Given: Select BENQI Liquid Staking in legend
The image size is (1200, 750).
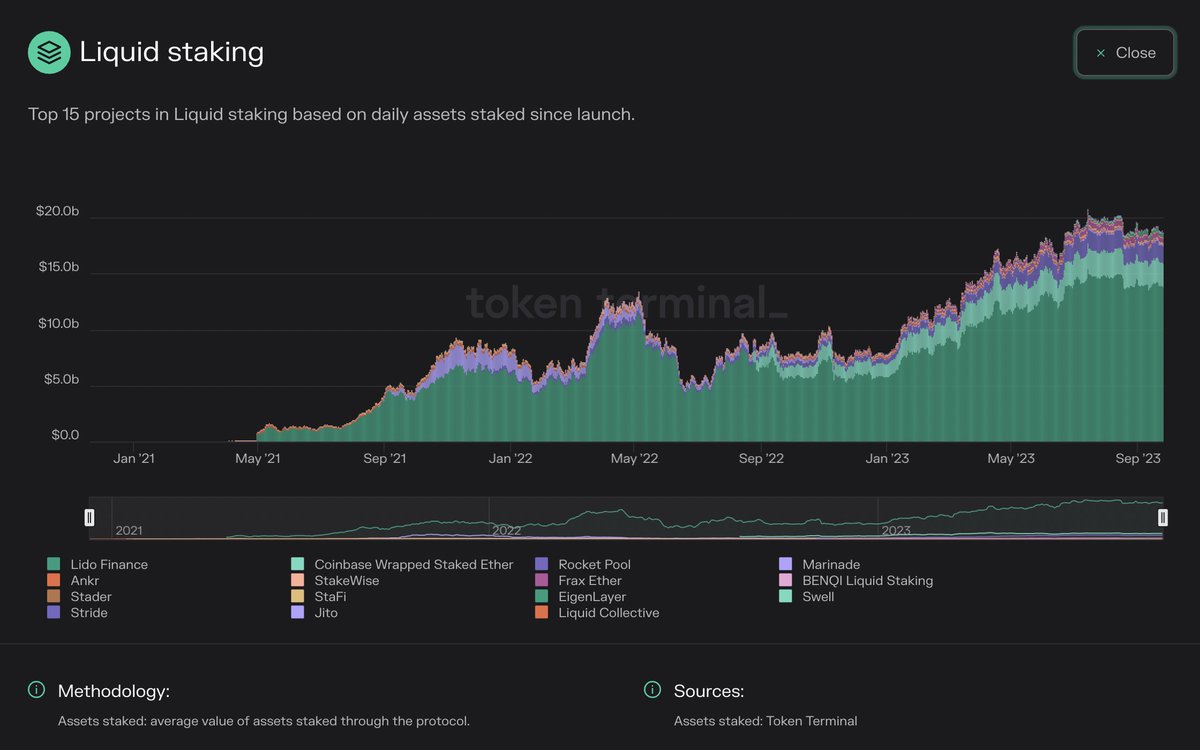Looking at the screenshot, I should pos(856,580).
